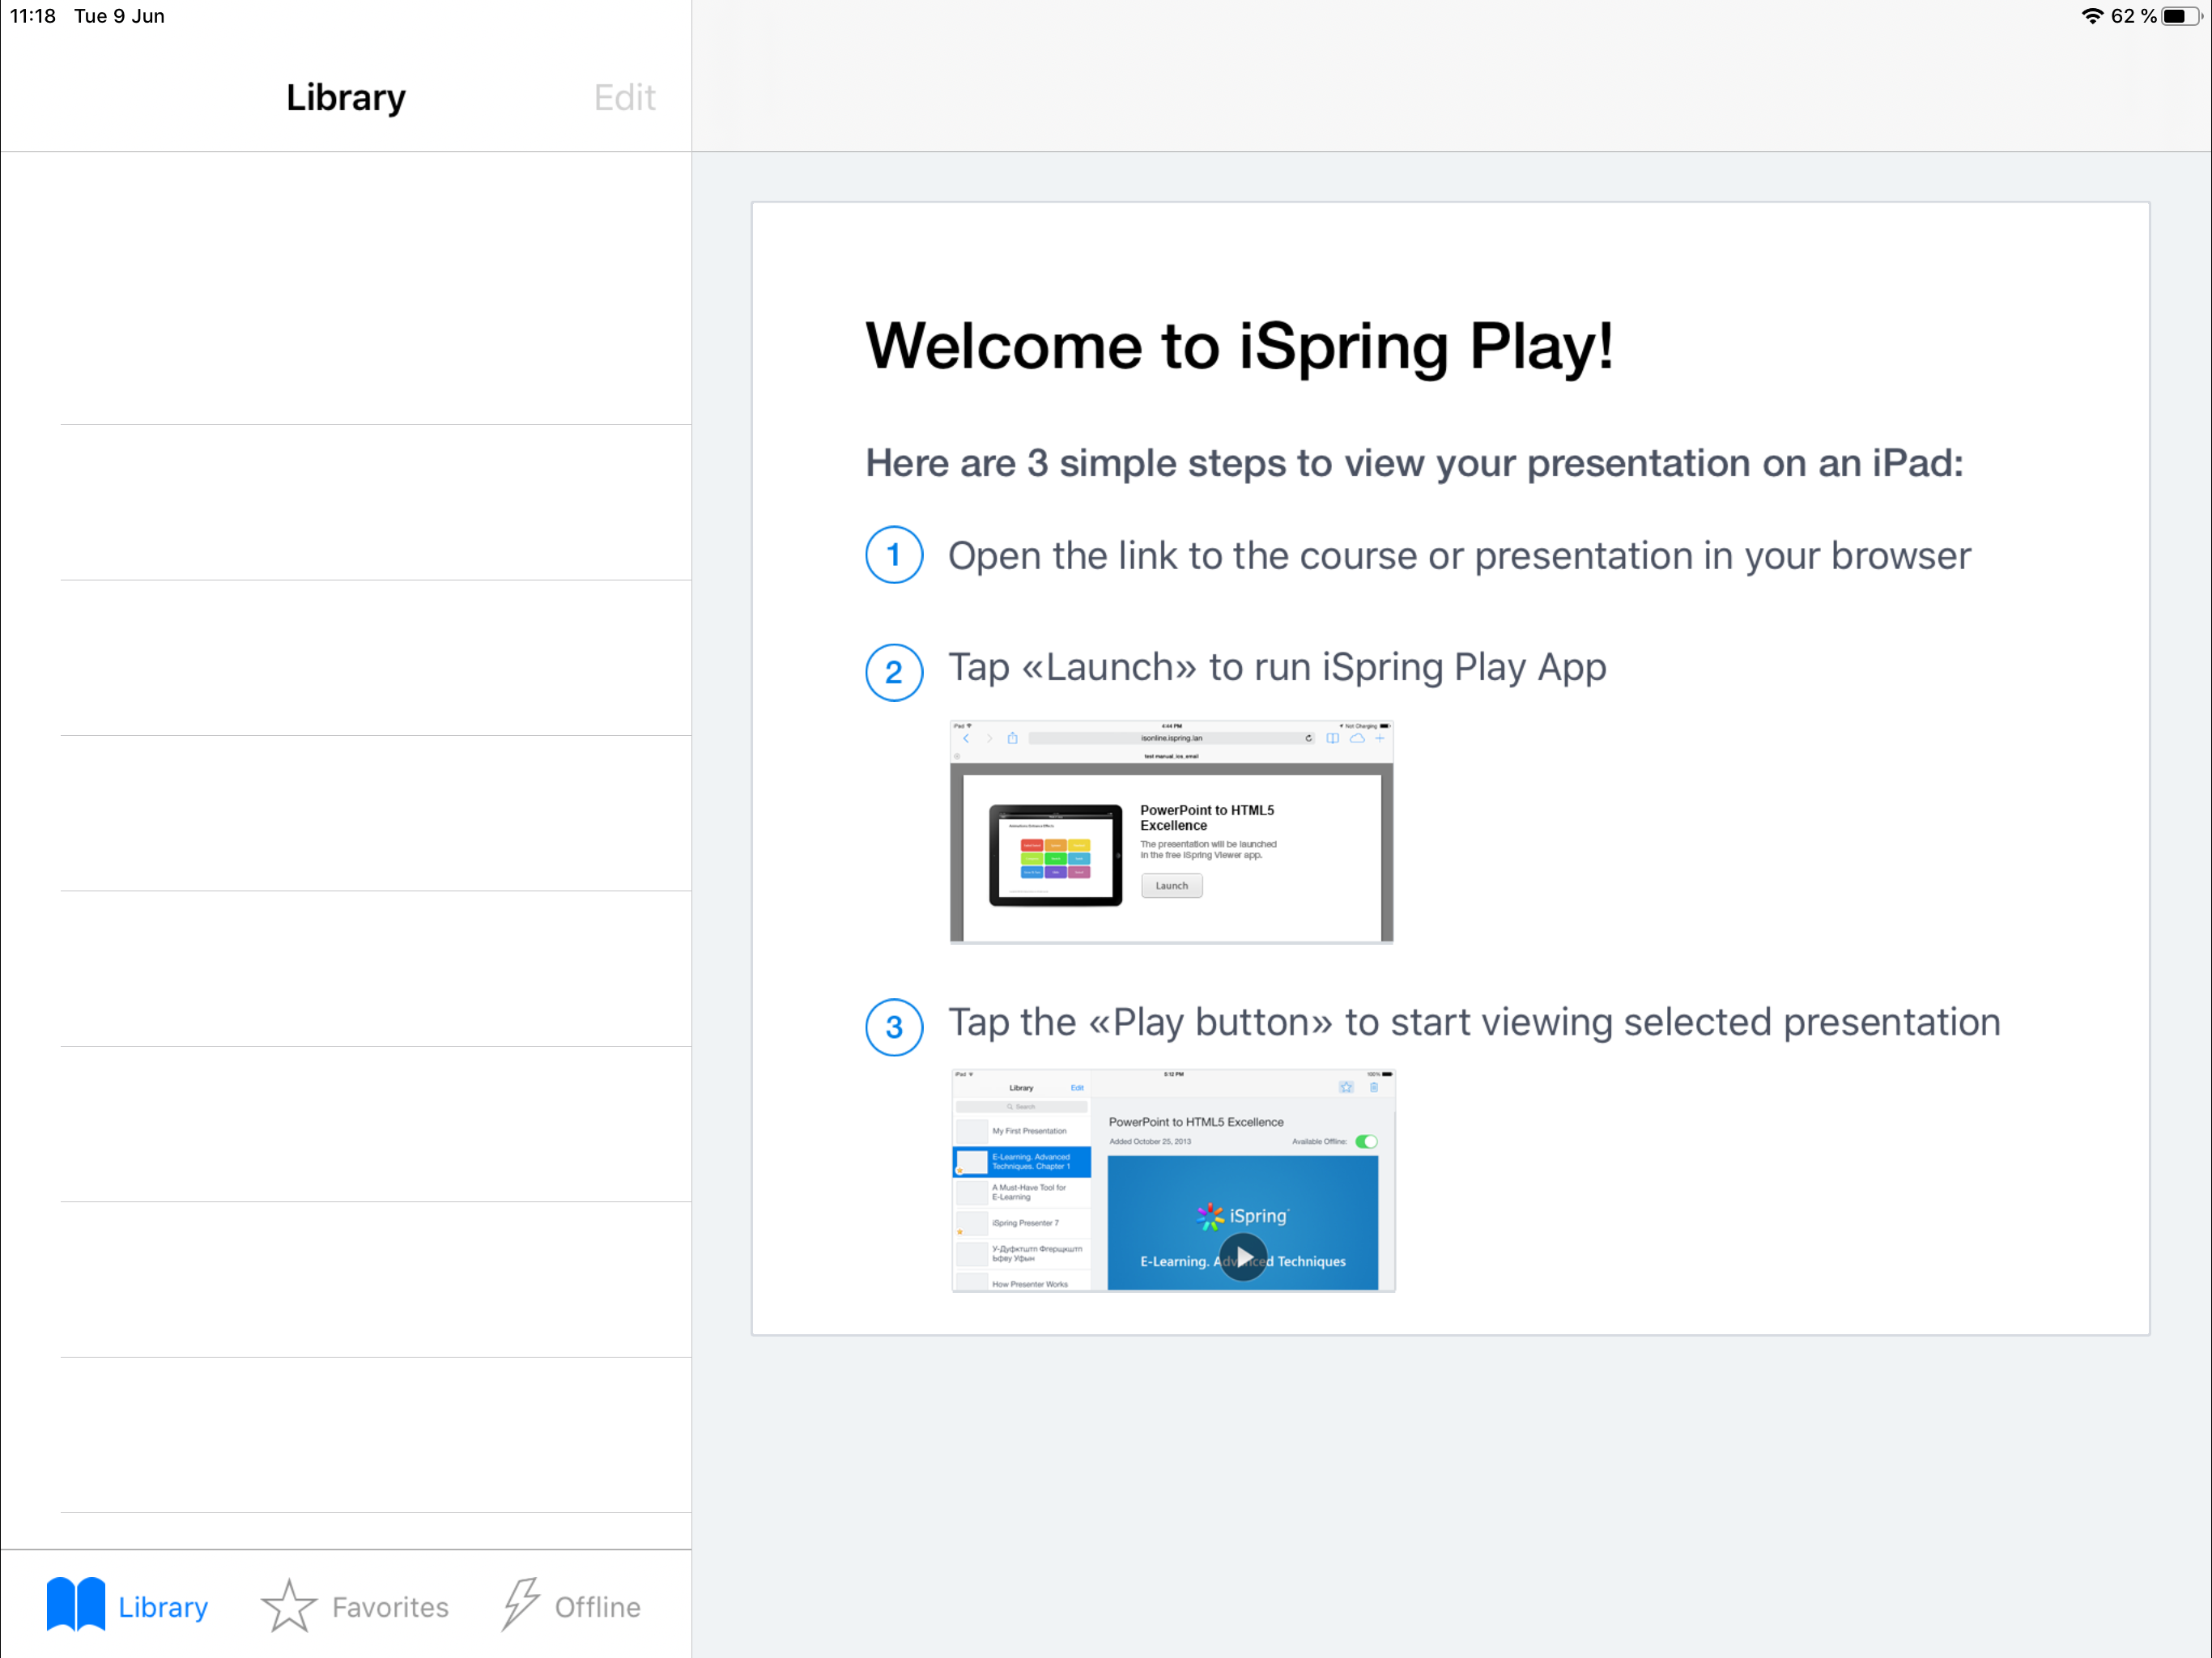
Task: Click the "Open the link to the course" step text
Action: pos(1459,556)
